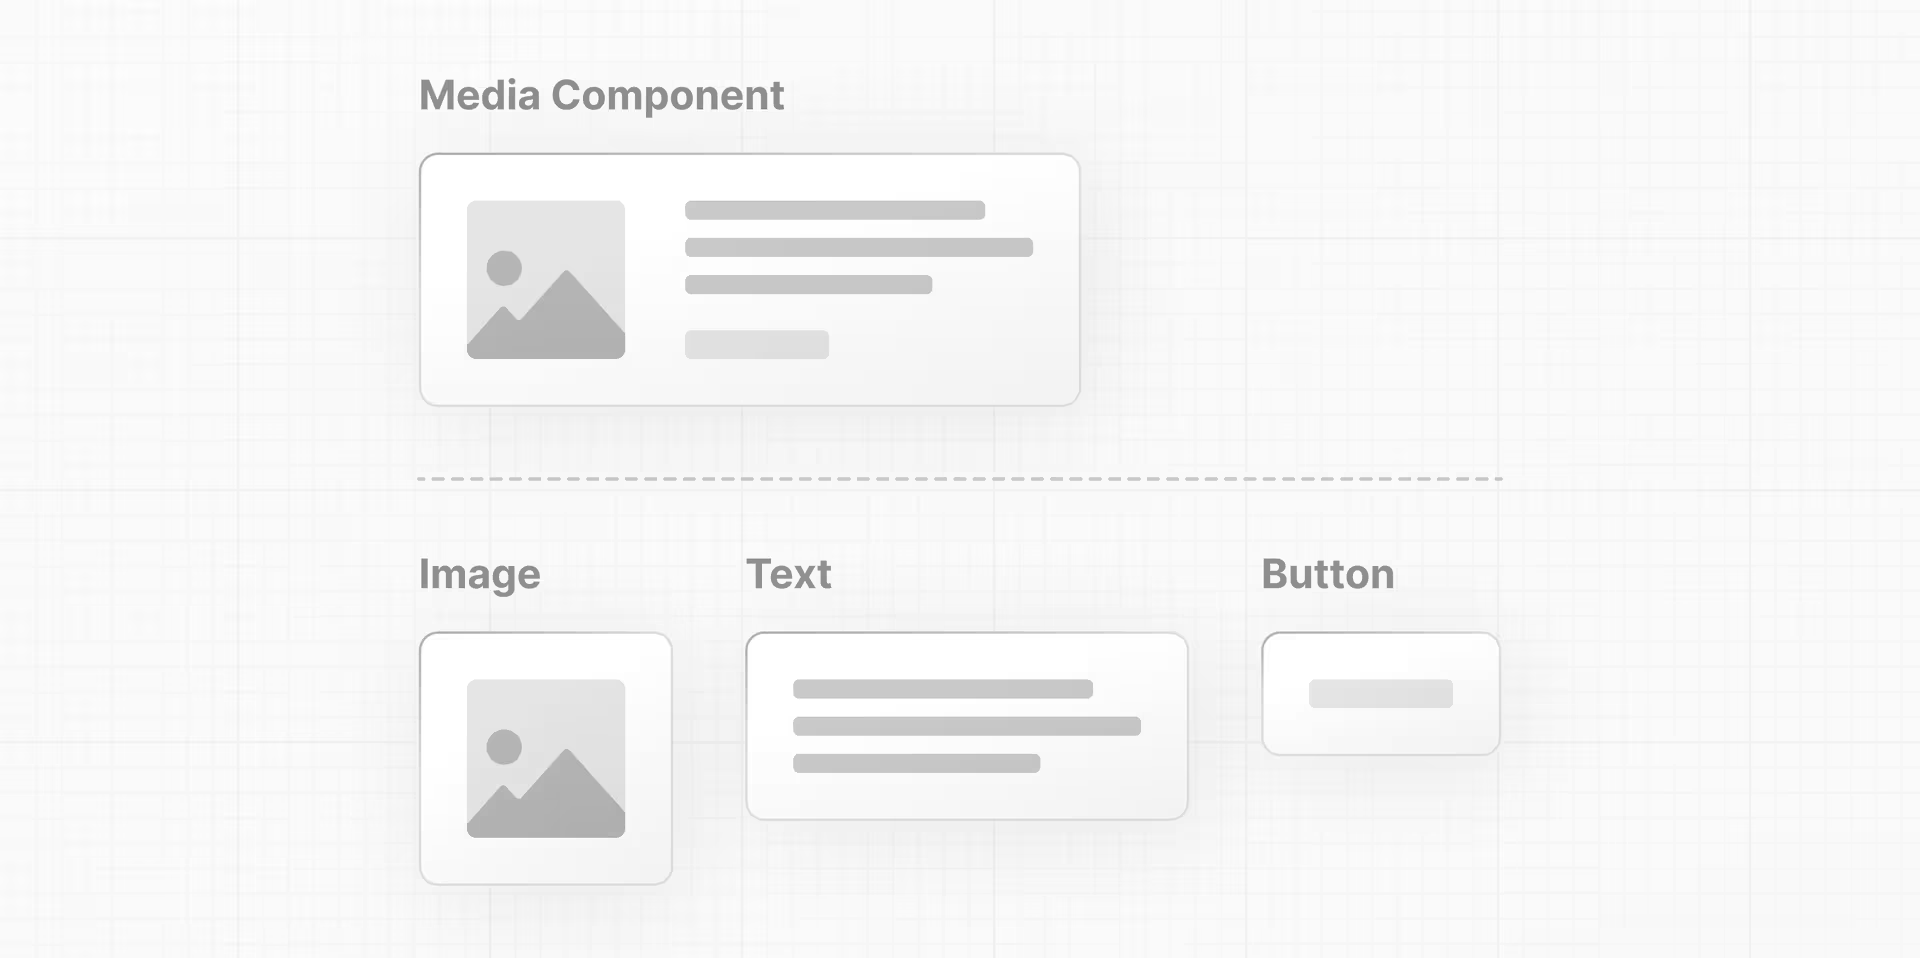Screen dimensions: 1920x958
Task: Click the button placeholder in the Button card
Action: (x=1381, y=693)
